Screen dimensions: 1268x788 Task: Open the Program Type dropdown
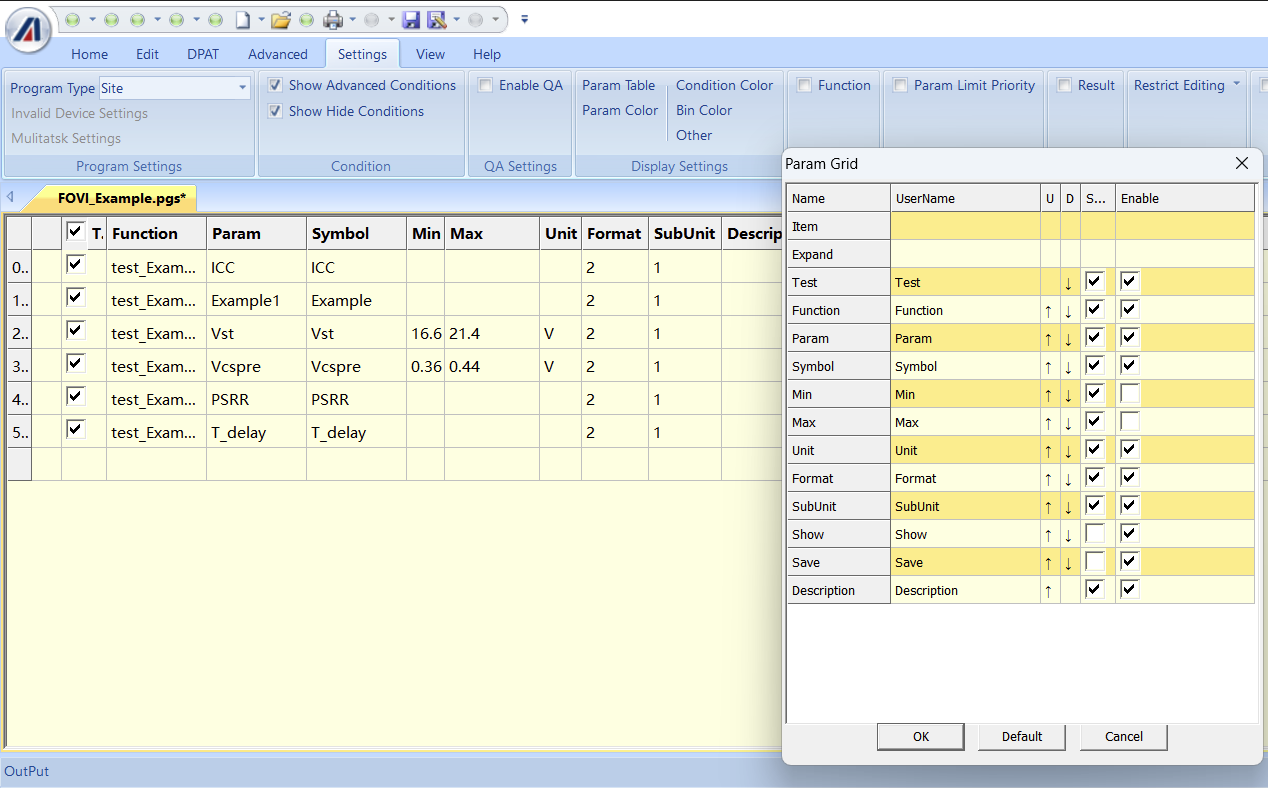(x=242, y=88)
